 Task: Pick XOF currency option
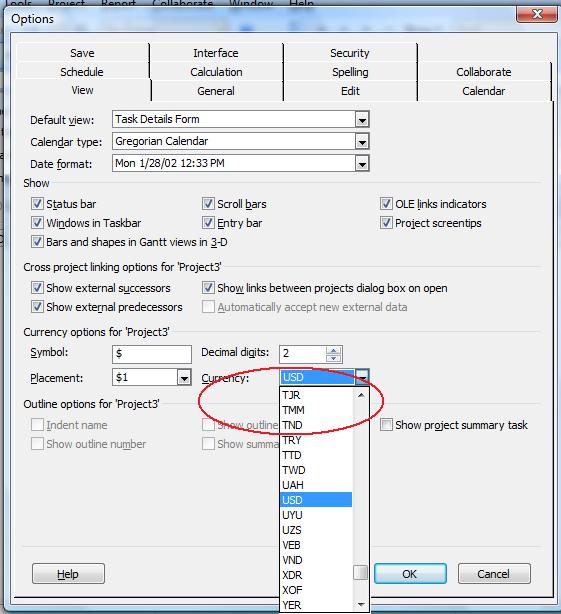click(x=316, y=590)
